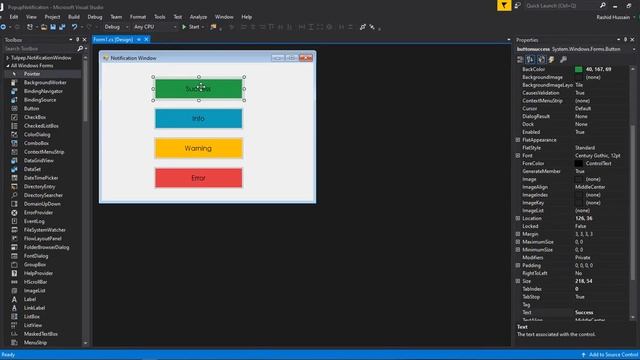Open the Format menu
Image resolution: width=640 pixels, height=360 pixels.
(x=138, y=17)
